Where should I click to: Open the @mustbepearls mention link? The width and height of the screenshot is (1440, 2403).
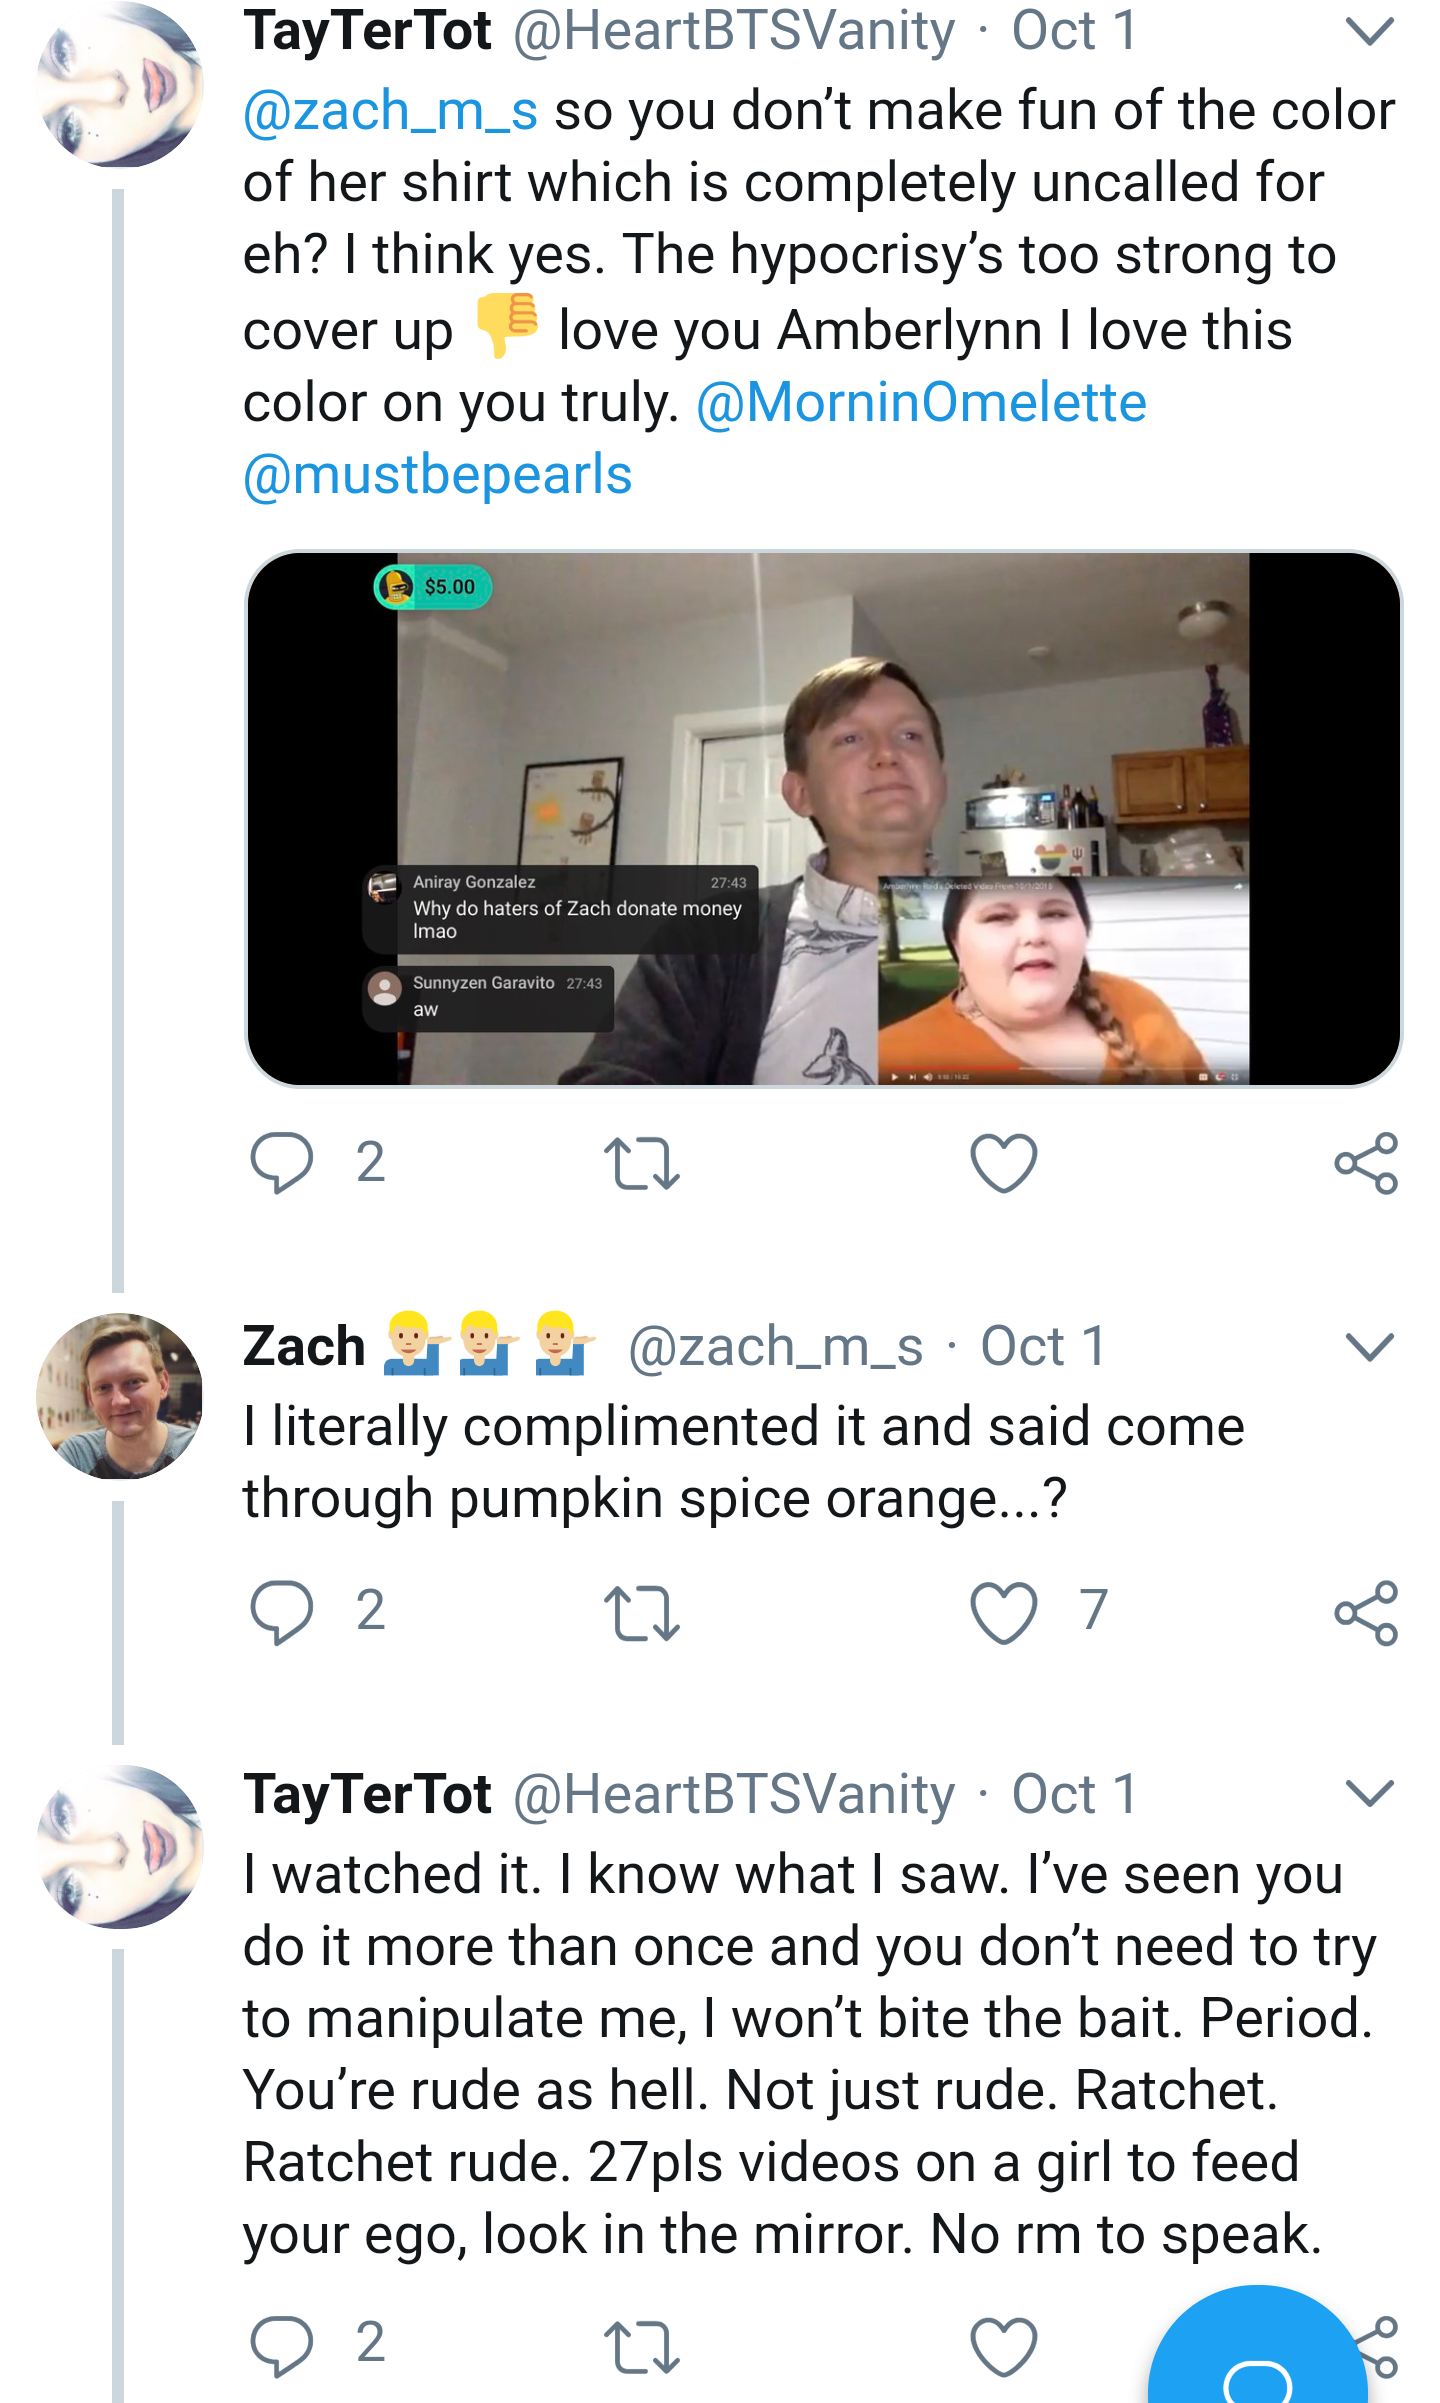click(x=438, y=475)
